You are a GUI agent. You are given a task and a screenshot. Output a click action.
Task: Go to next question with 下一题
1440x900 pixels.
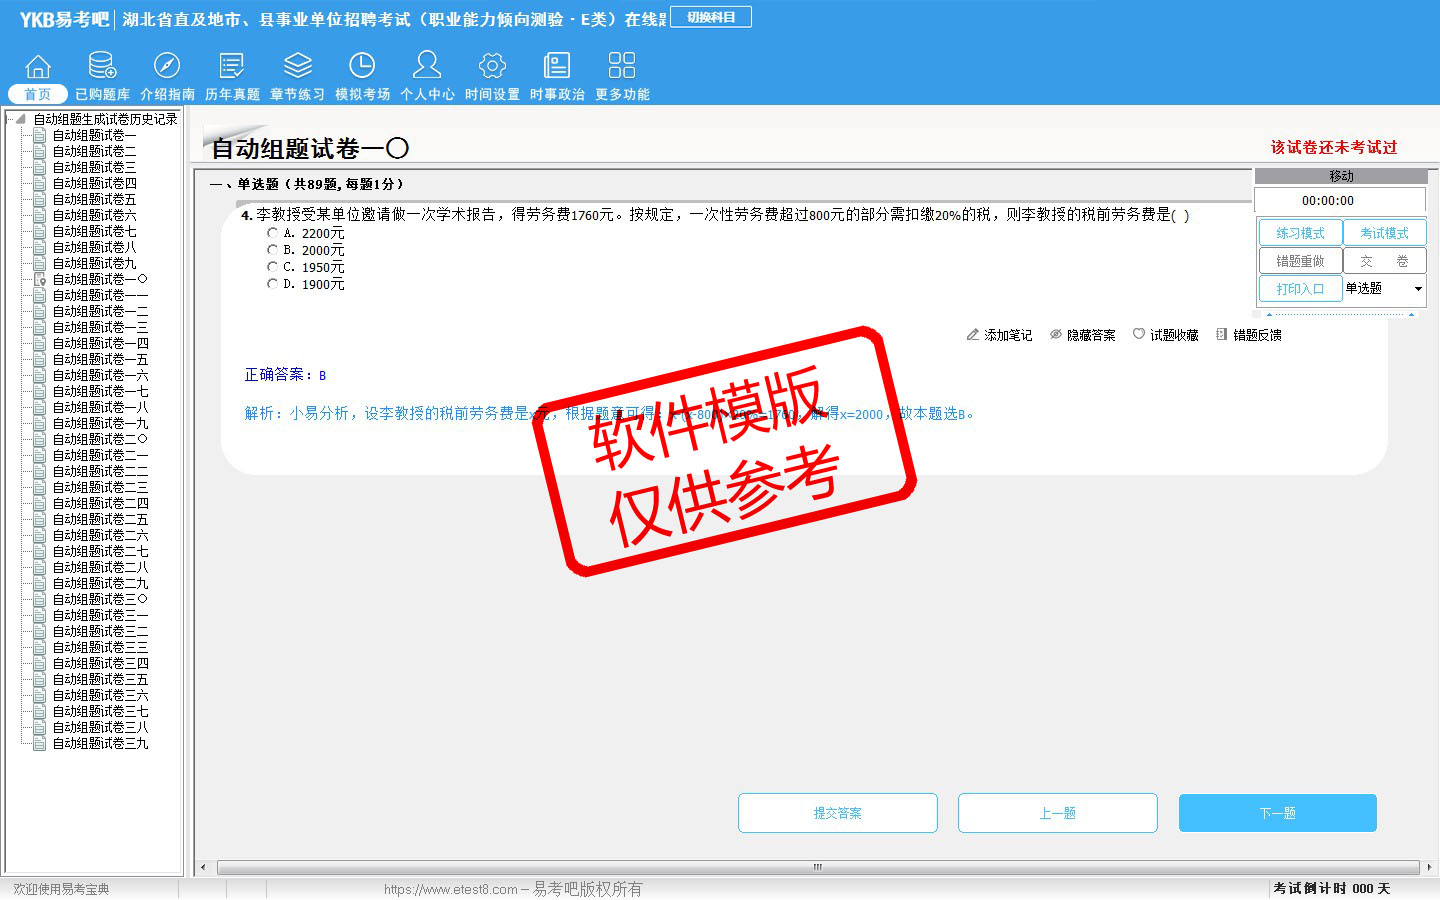(x=1277, y=813)
